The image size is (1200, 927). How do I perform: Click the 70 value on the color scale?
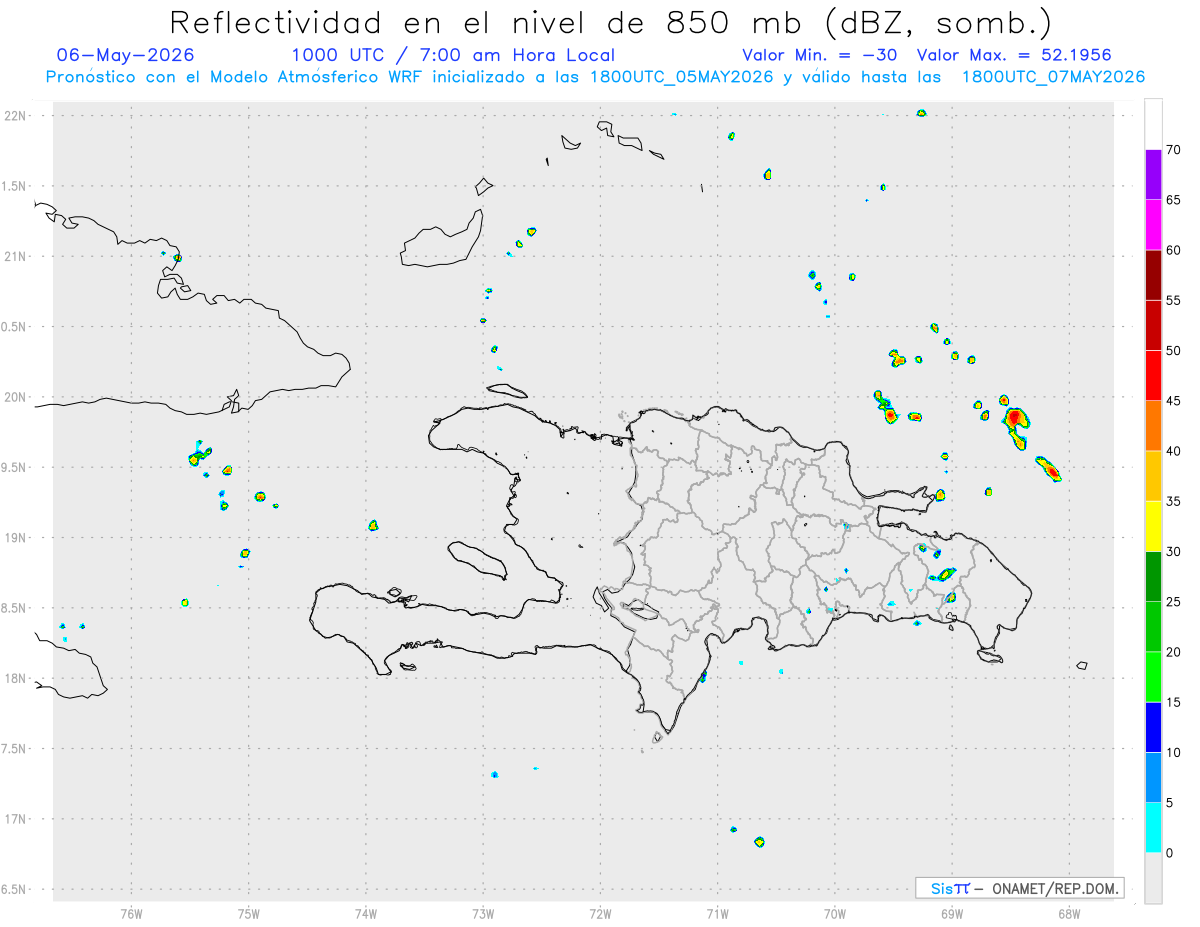tap(1174, 150)
